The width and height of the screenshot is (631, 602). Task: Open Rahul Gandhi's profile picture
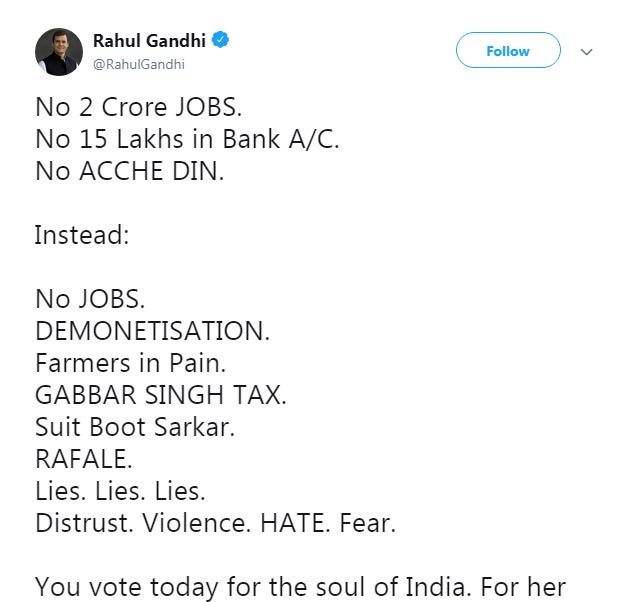click(x=59, y=52)
